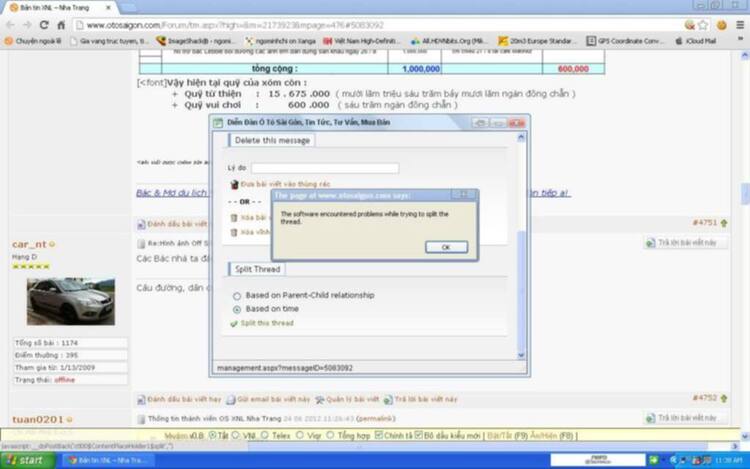Open the Windows start button
Screen dimensions: 750x469
28,460
